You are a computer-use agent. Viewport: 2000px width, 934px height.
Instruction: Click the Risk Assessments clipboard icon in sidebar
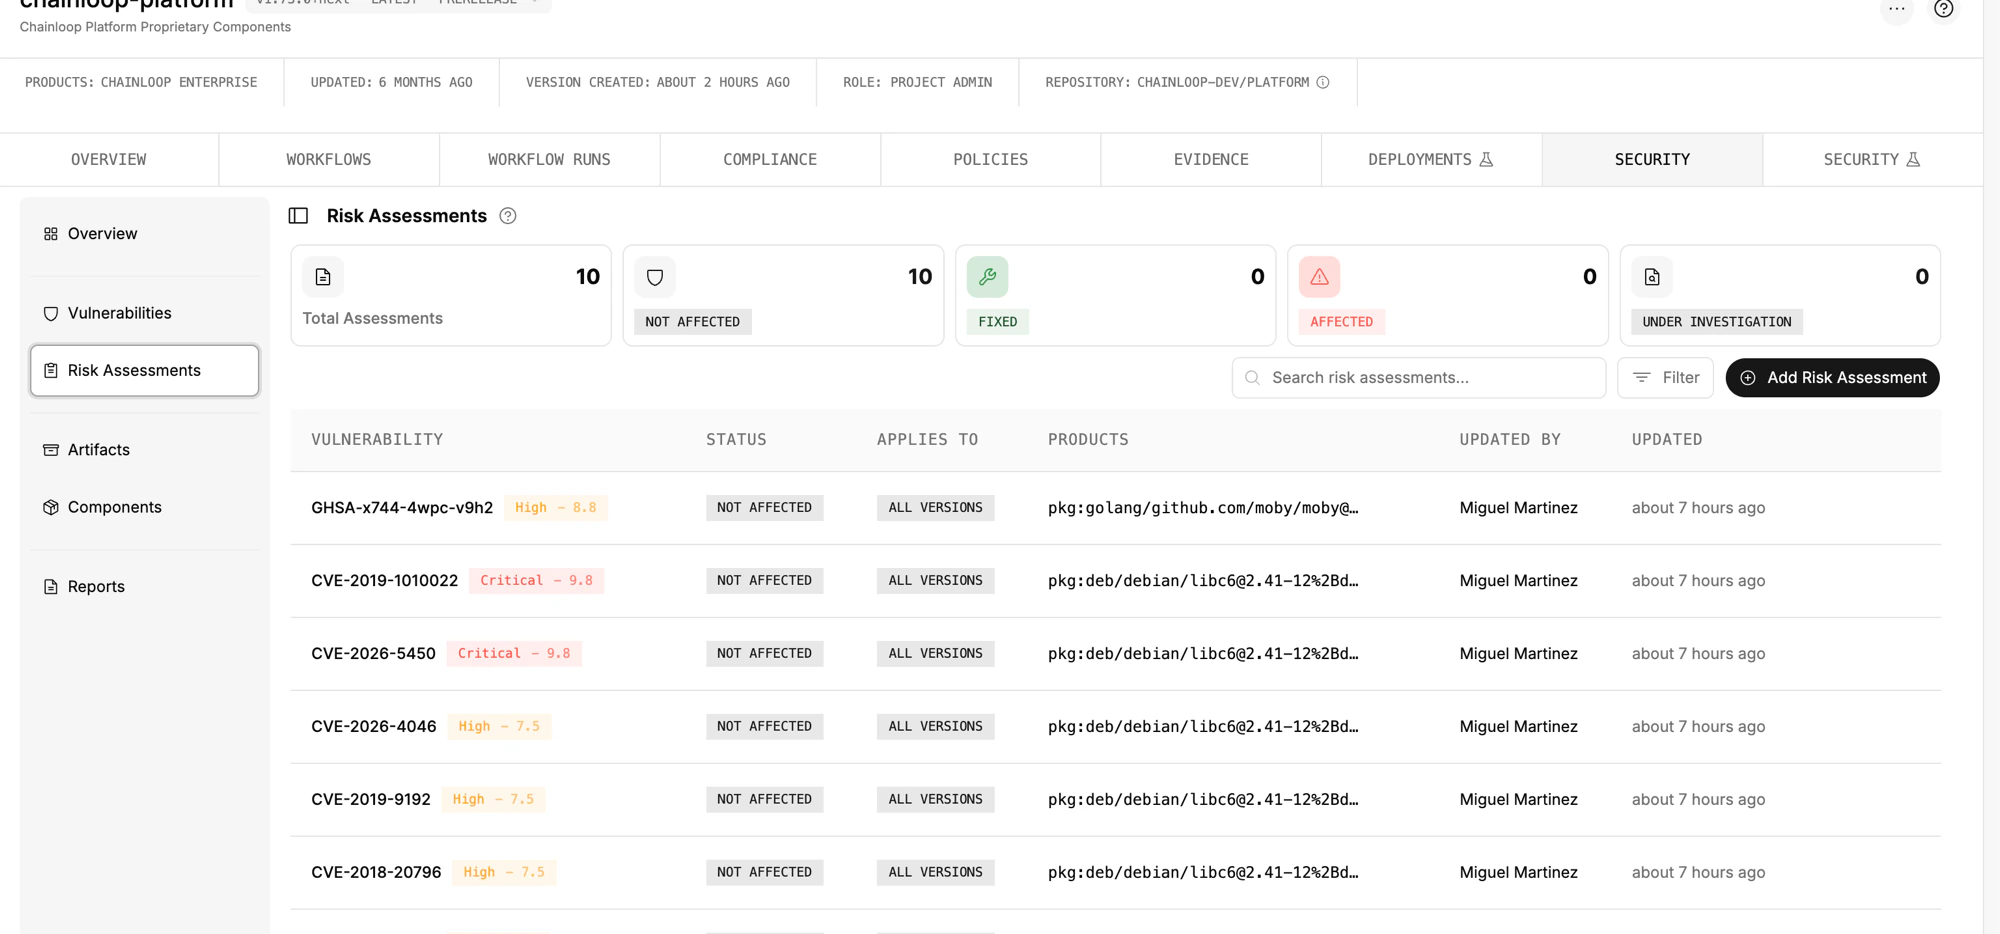pos(51,371)
